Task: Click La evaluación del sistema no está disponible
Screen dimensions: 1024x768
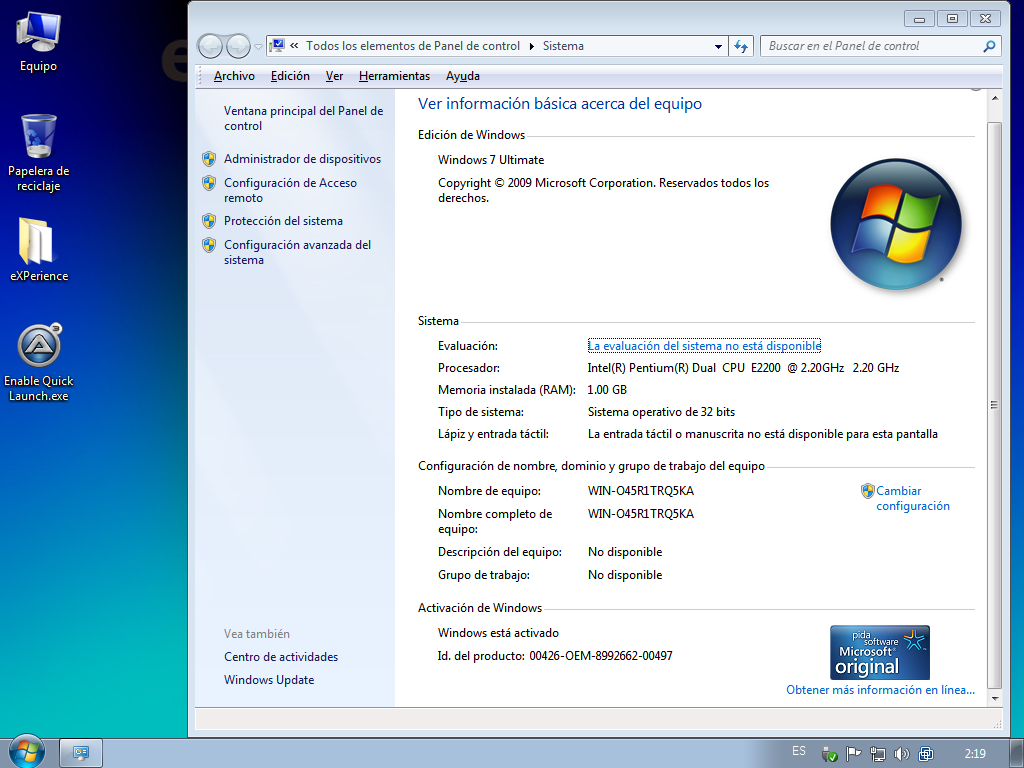Action: click(704, 345)
